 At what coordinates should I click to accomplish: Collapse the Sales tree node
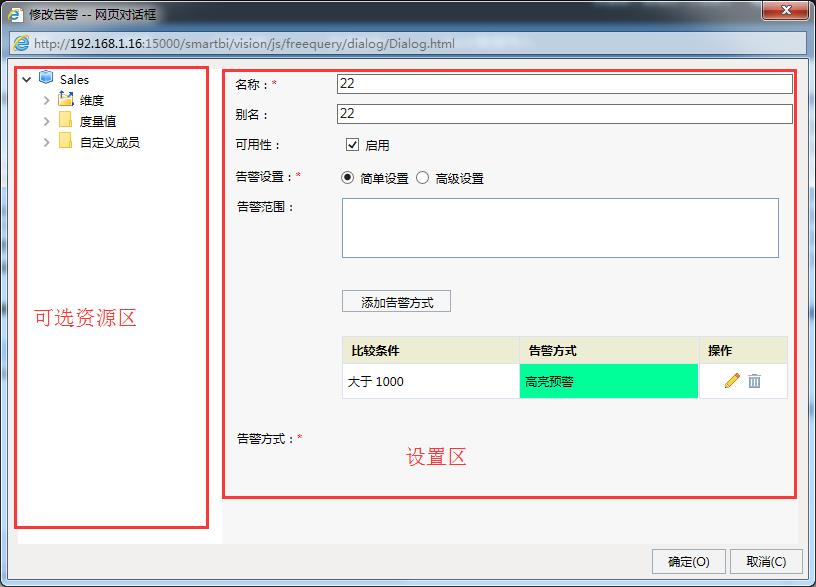(27, 80)
